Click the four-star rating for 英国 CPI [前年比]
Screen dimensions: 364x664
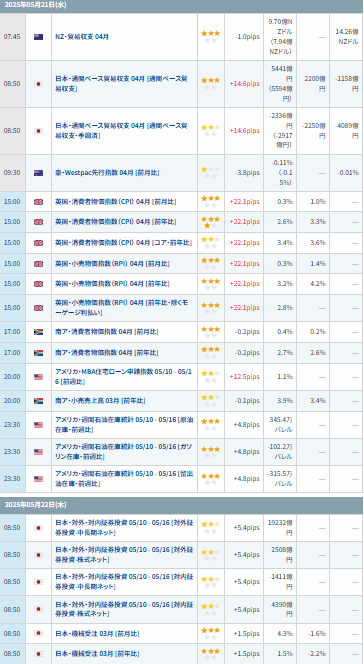point(210,222)
